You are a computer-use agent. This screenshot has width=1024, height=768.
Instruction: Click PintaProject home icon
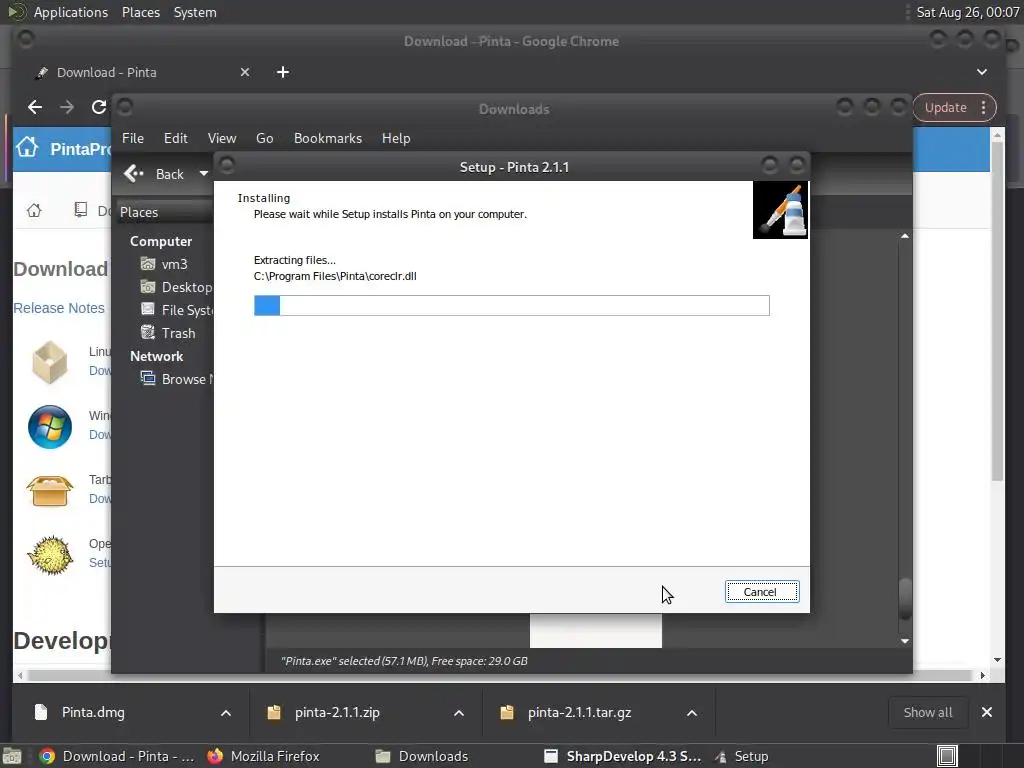(27, 148)
